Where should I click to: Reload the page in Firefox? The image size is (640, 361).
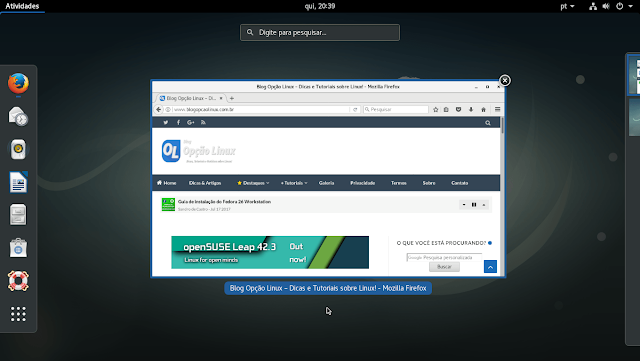[355, 109]
